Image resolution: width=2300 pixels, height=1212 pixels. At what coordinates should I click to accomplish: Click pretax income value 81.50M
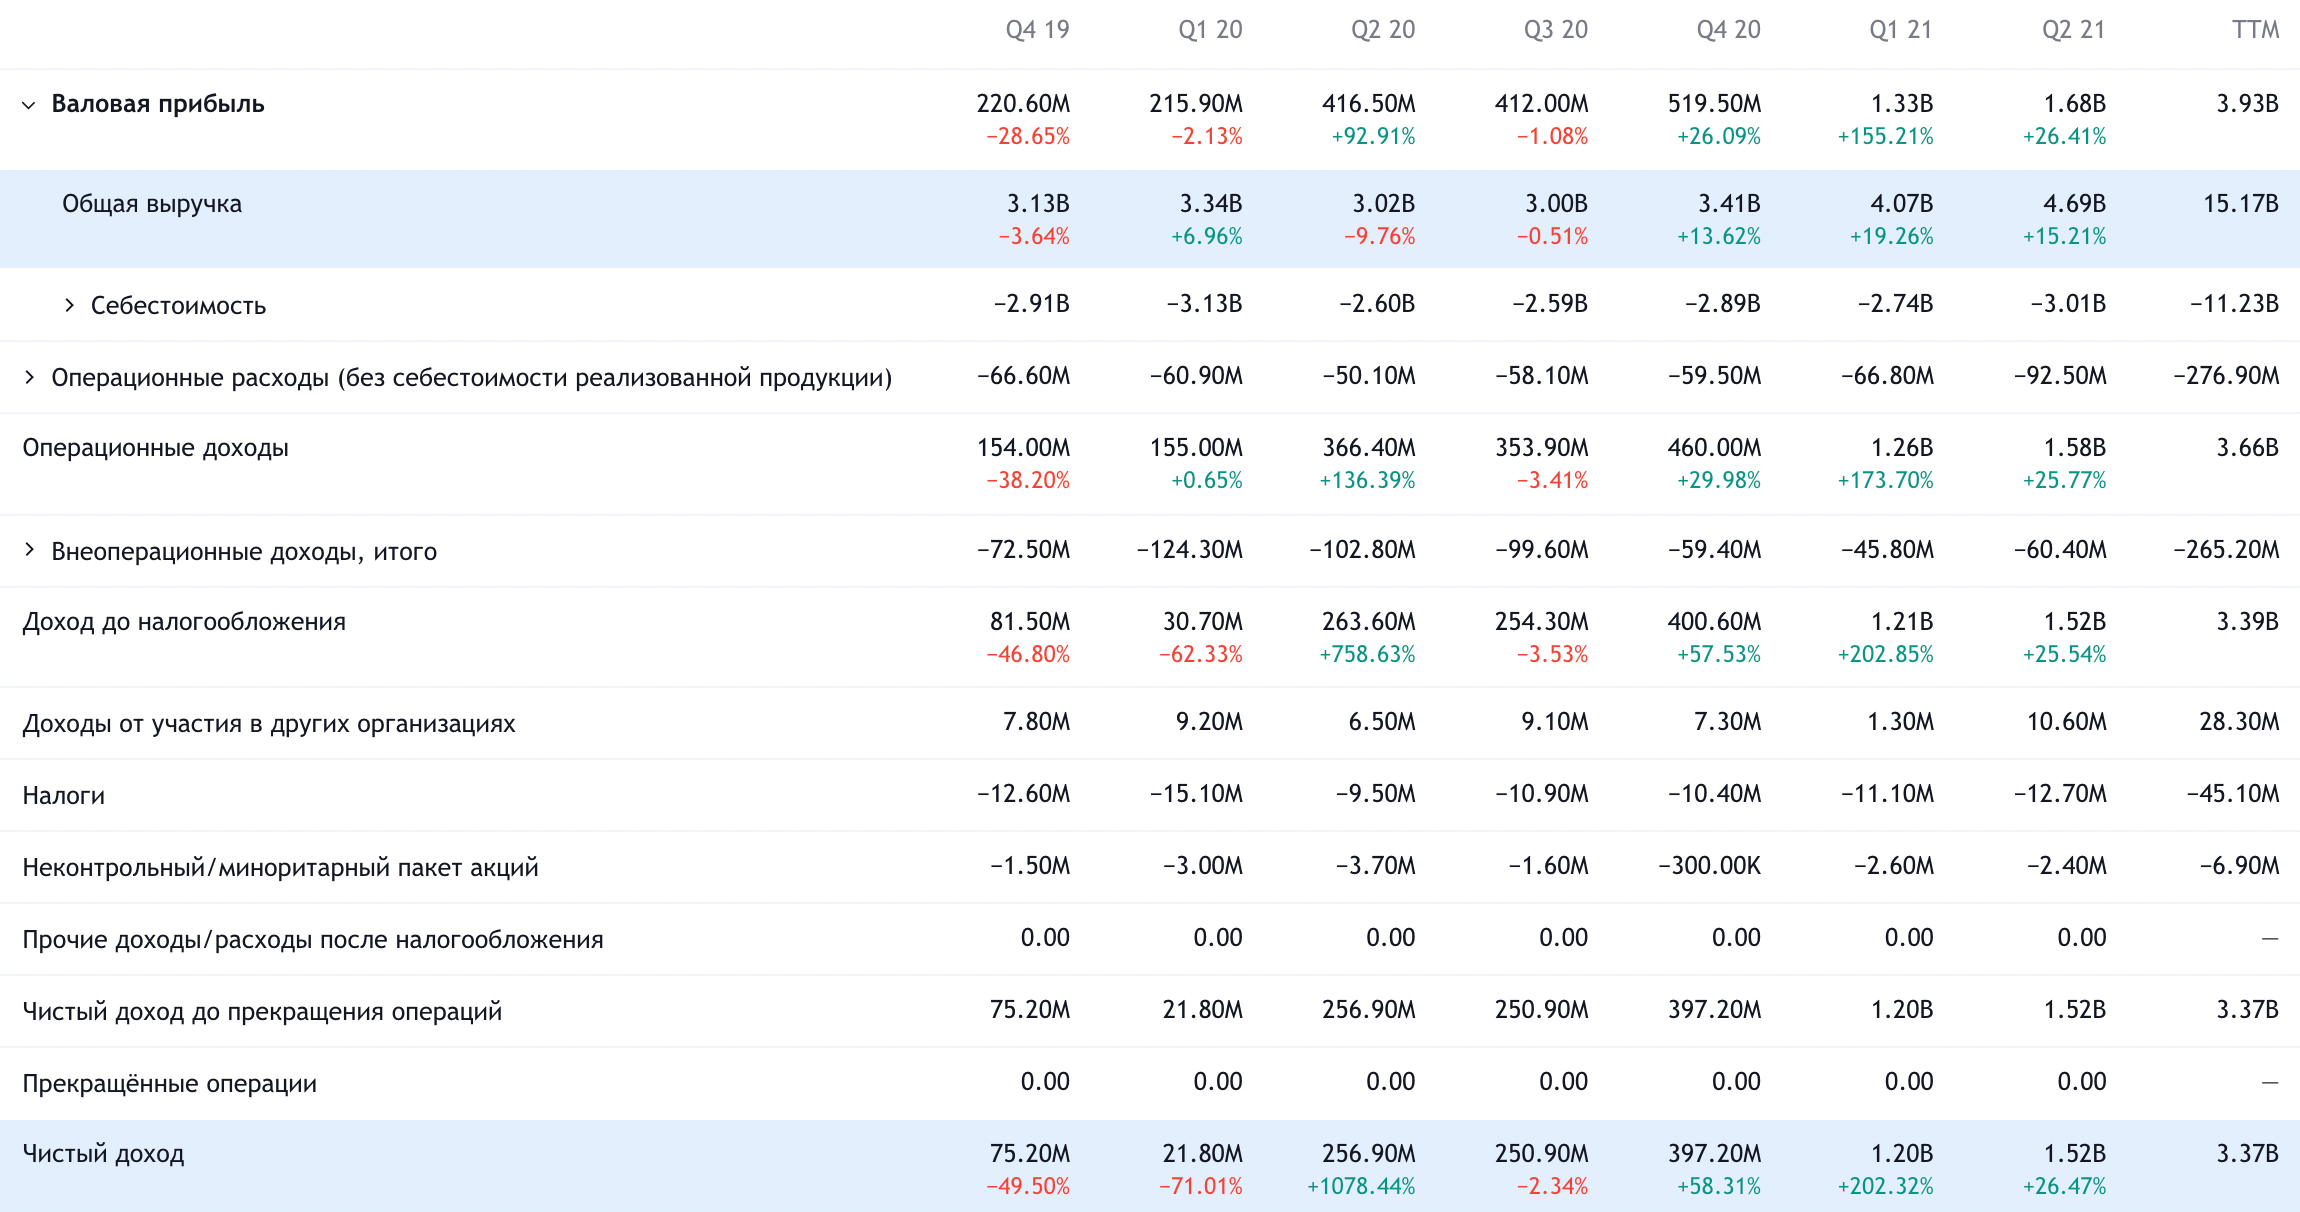[x=1030, y=622]
